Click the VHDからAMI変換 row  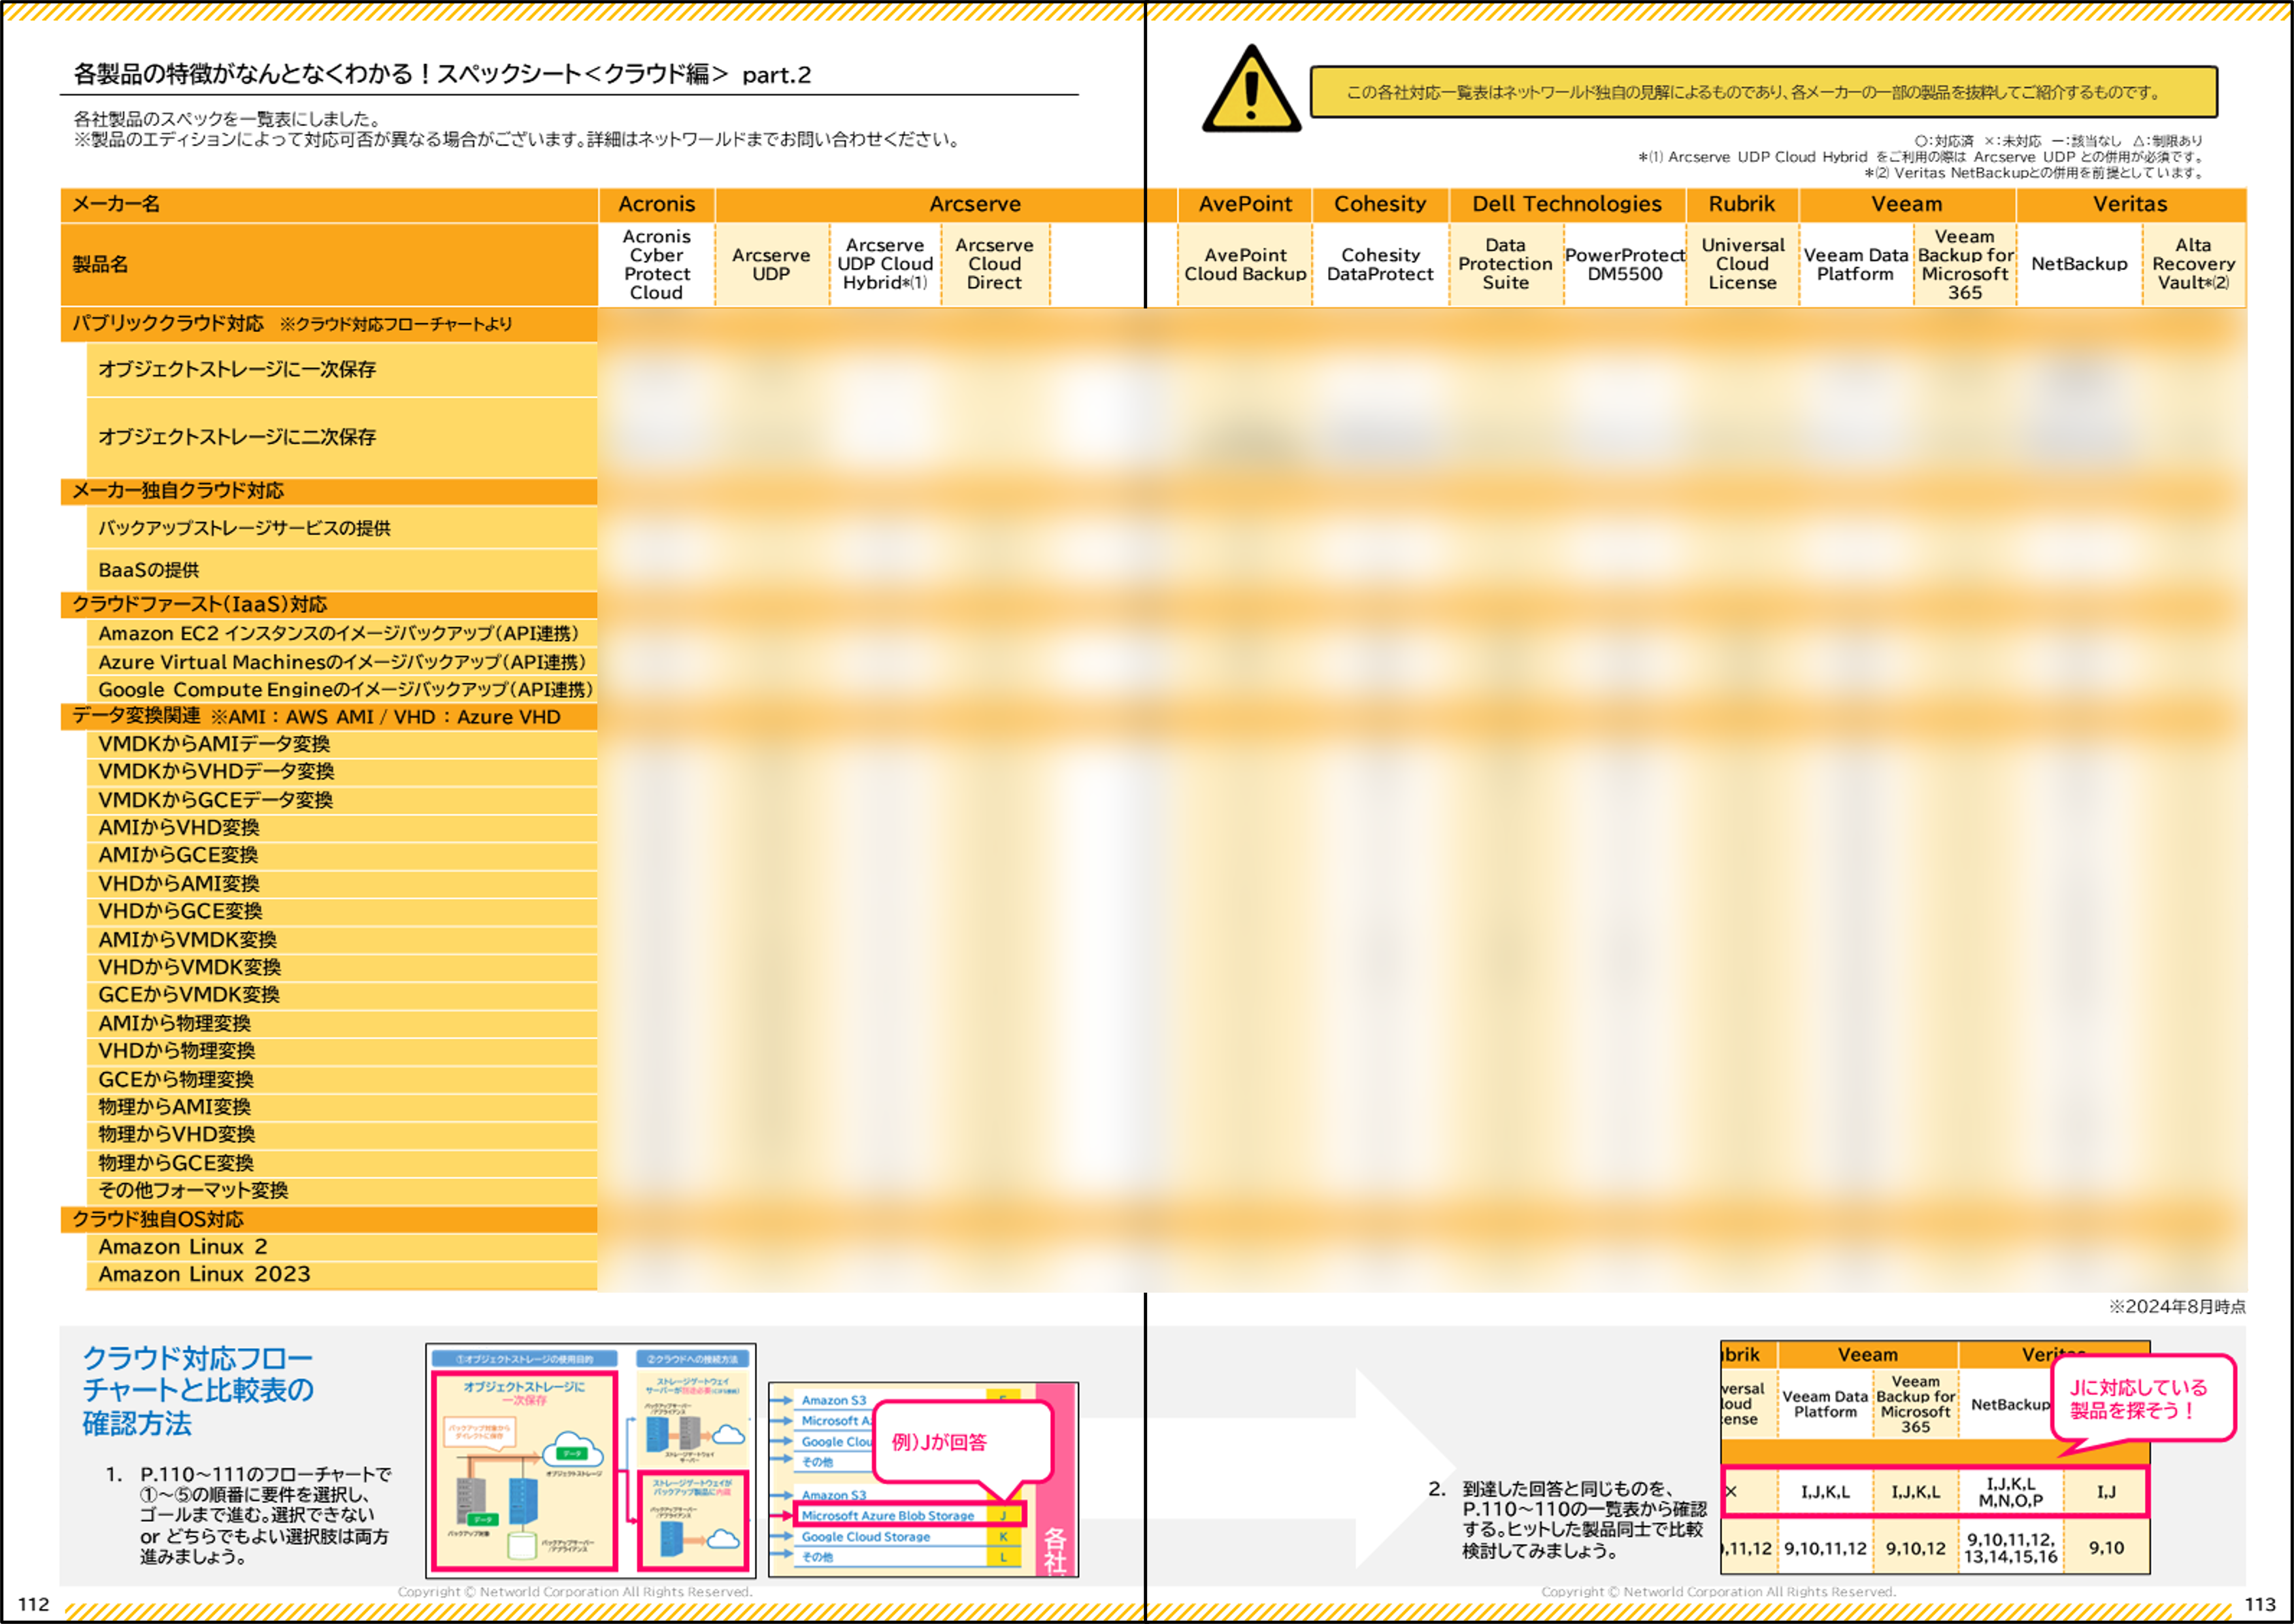tap(342, 884)
